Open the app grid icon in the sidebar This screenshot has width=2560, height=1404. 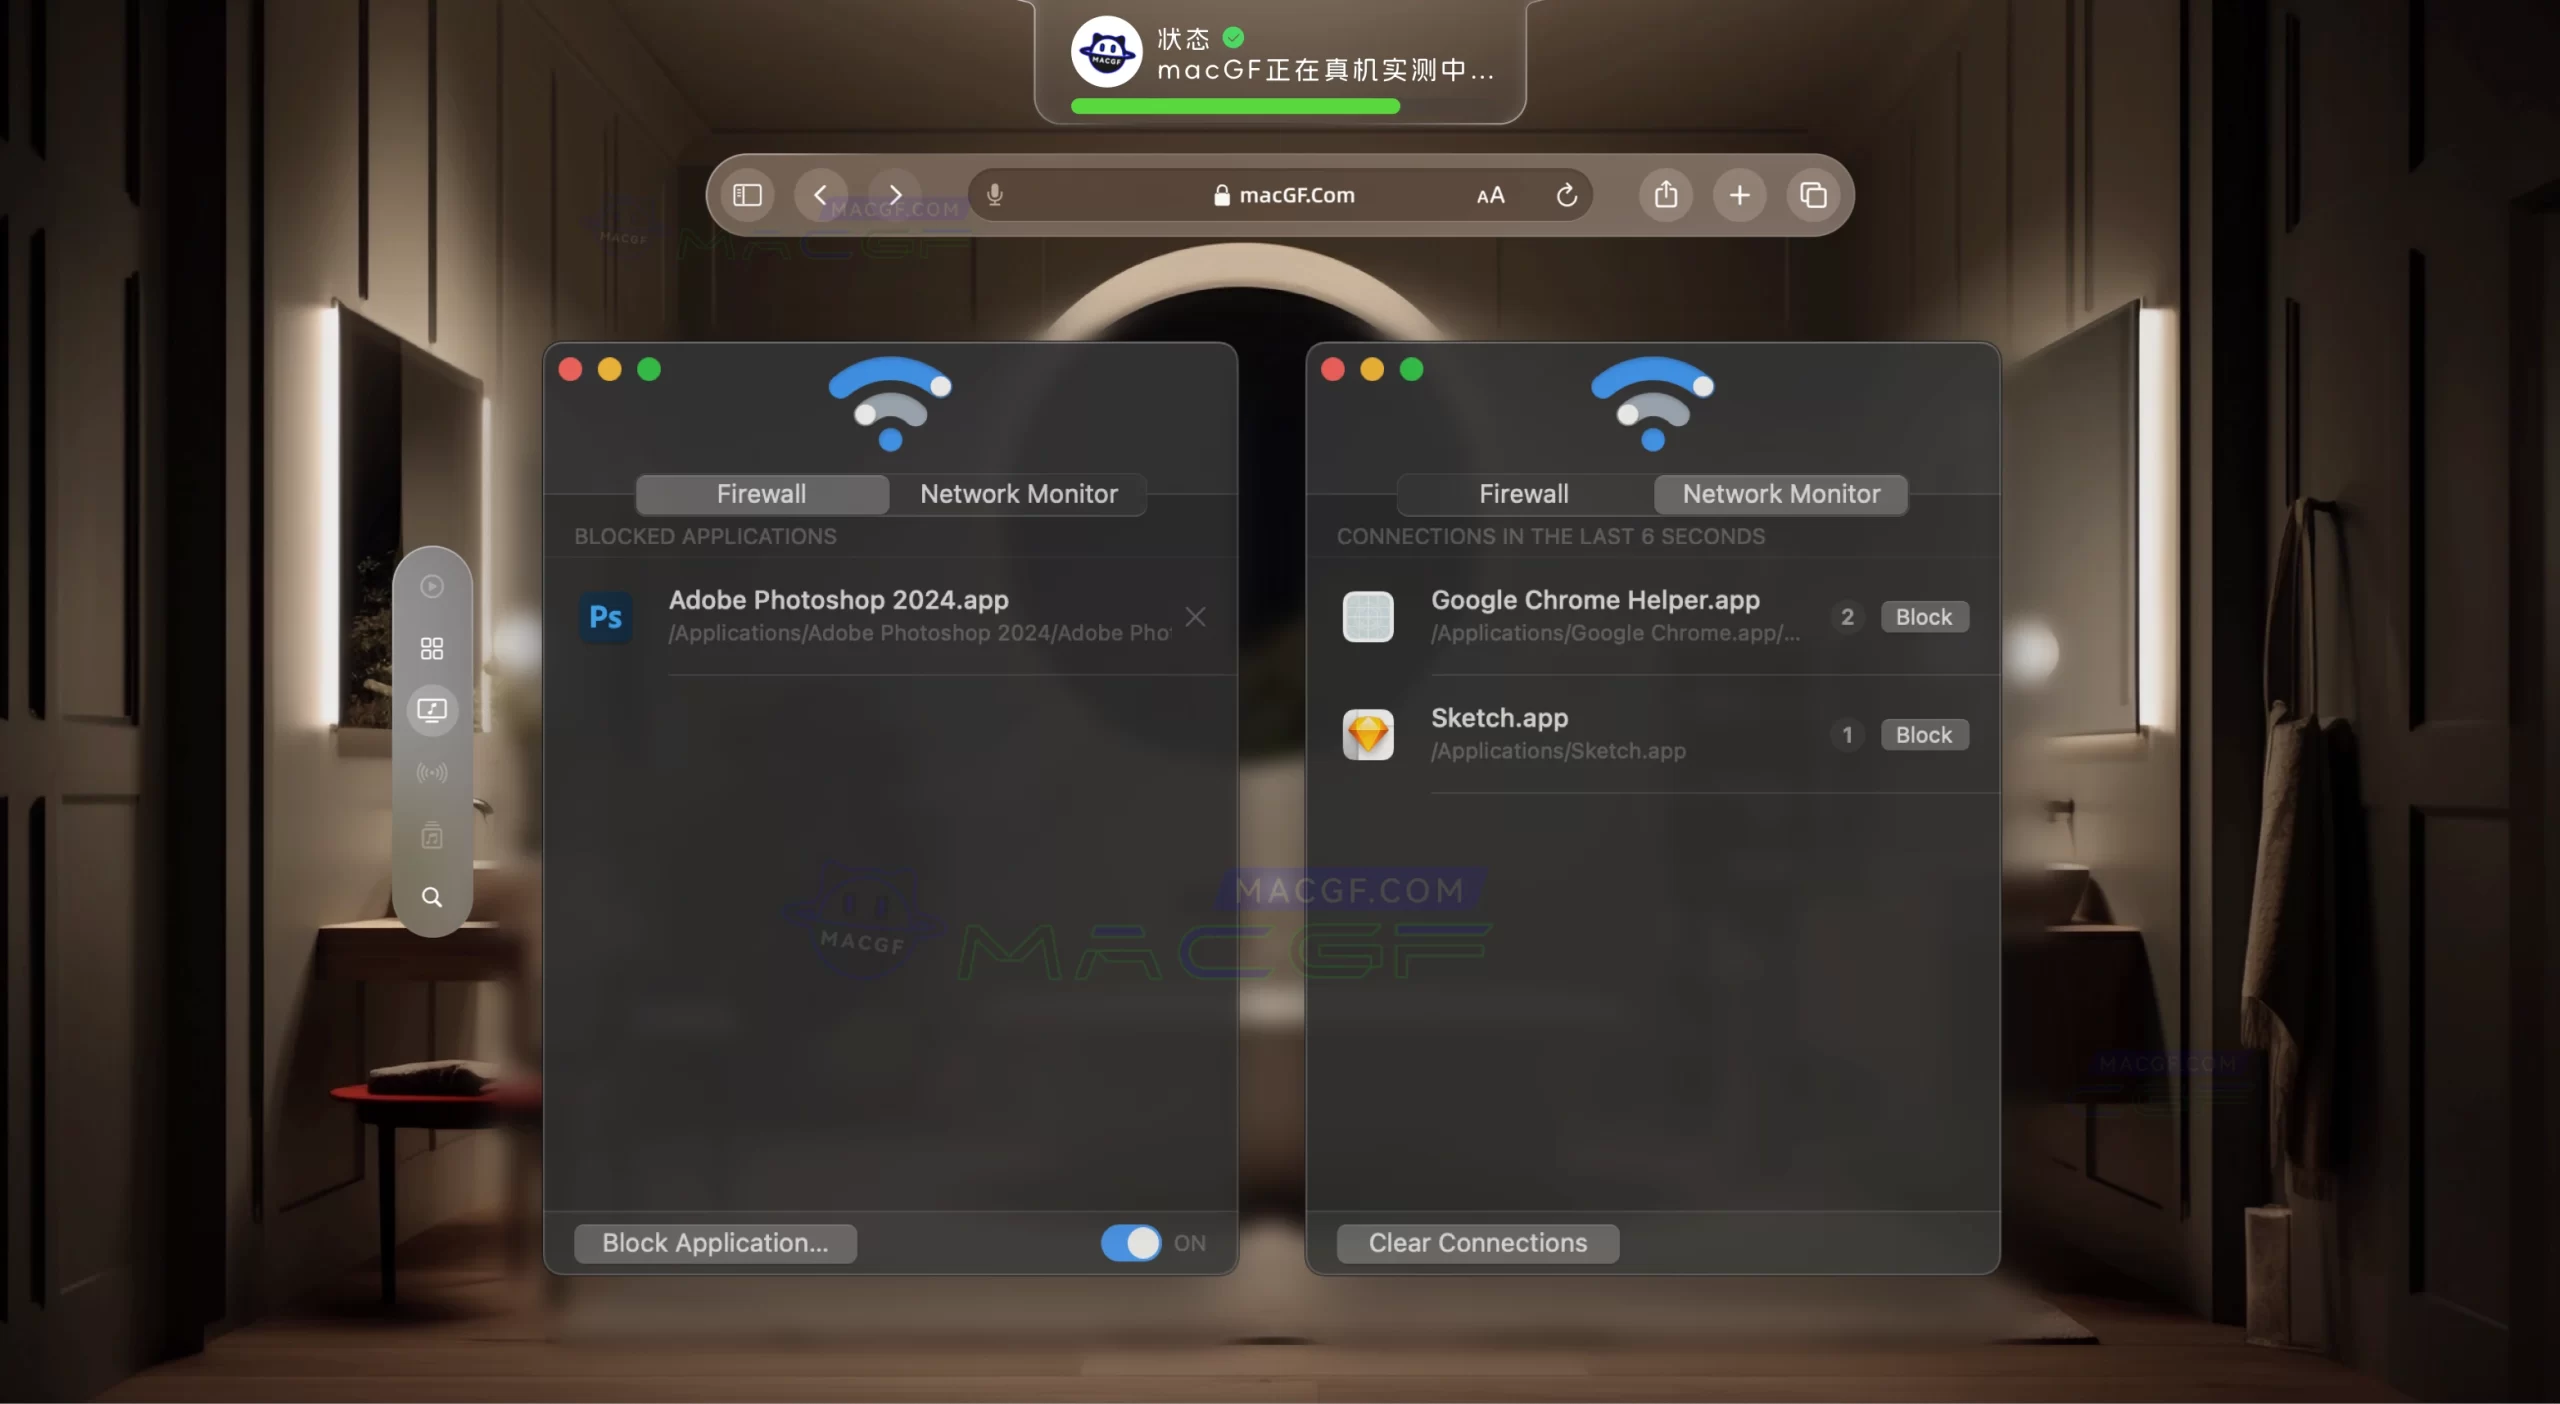pyautogui.click(x=431, y=647)
